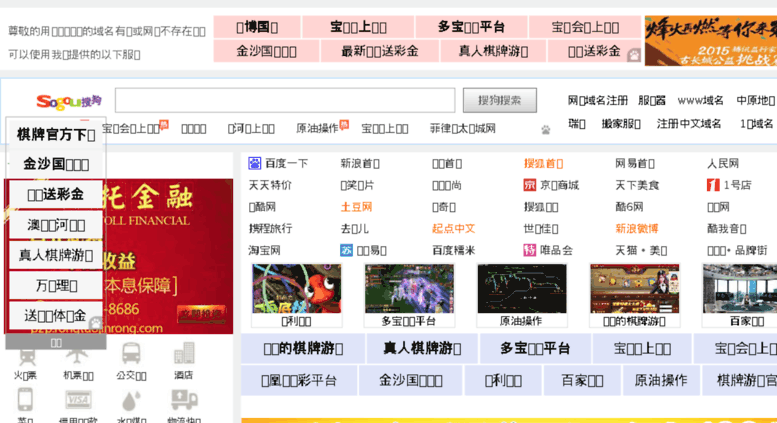The image size is (777, 423).
Task: Click the 最新 送彩金 pink banner link
Action: click(380, 51)
